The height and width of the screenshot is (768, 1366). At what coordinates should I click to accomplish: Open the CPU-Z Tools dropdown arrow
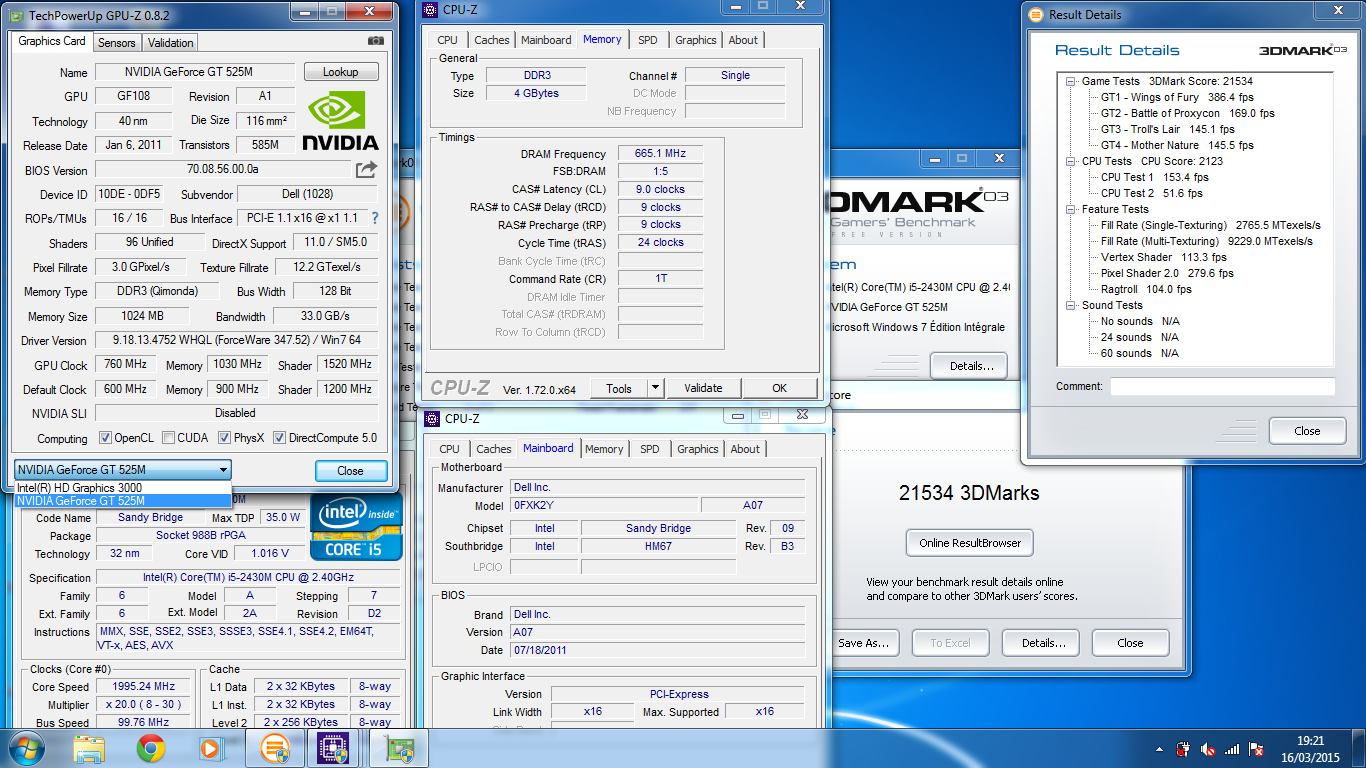(x=656, y=388)
